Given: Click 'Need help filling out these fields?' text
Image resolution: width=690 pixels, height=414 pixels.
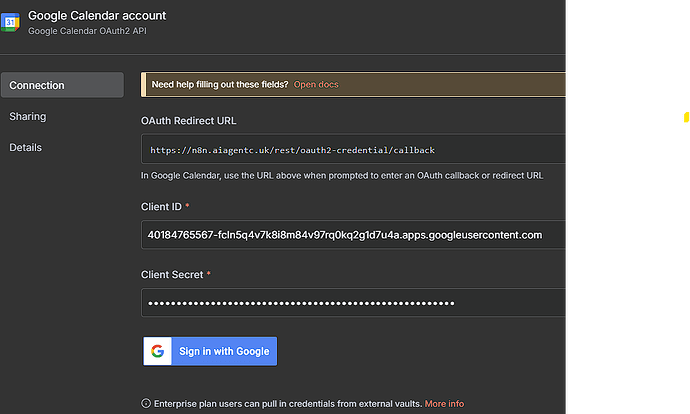Looking at the screenshot, I should tap(220, 84).
